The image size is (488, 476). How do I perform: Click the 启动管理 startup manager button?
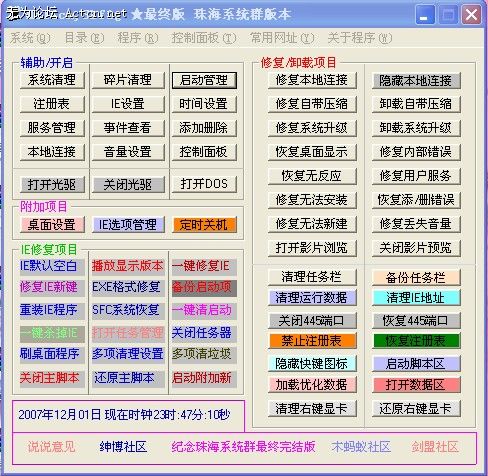click(x=204, y=80)
